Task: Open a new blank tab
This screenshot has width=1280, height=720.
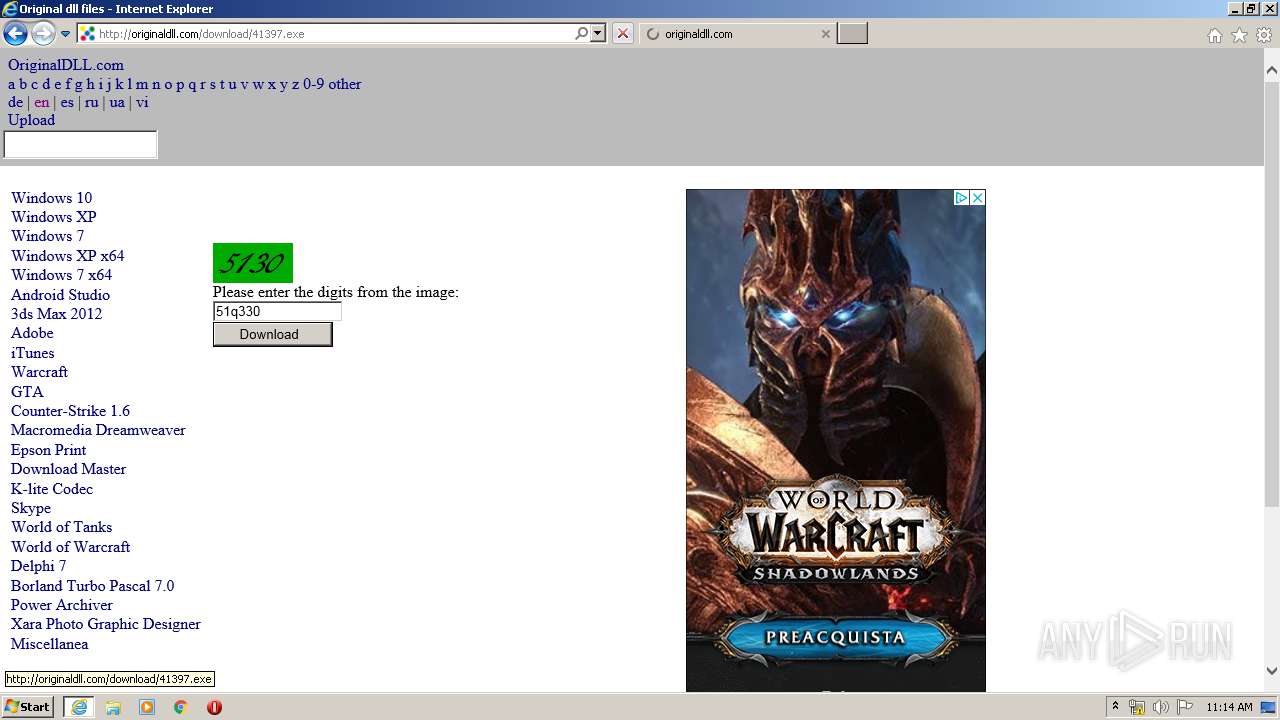Action: coord(852,33)
